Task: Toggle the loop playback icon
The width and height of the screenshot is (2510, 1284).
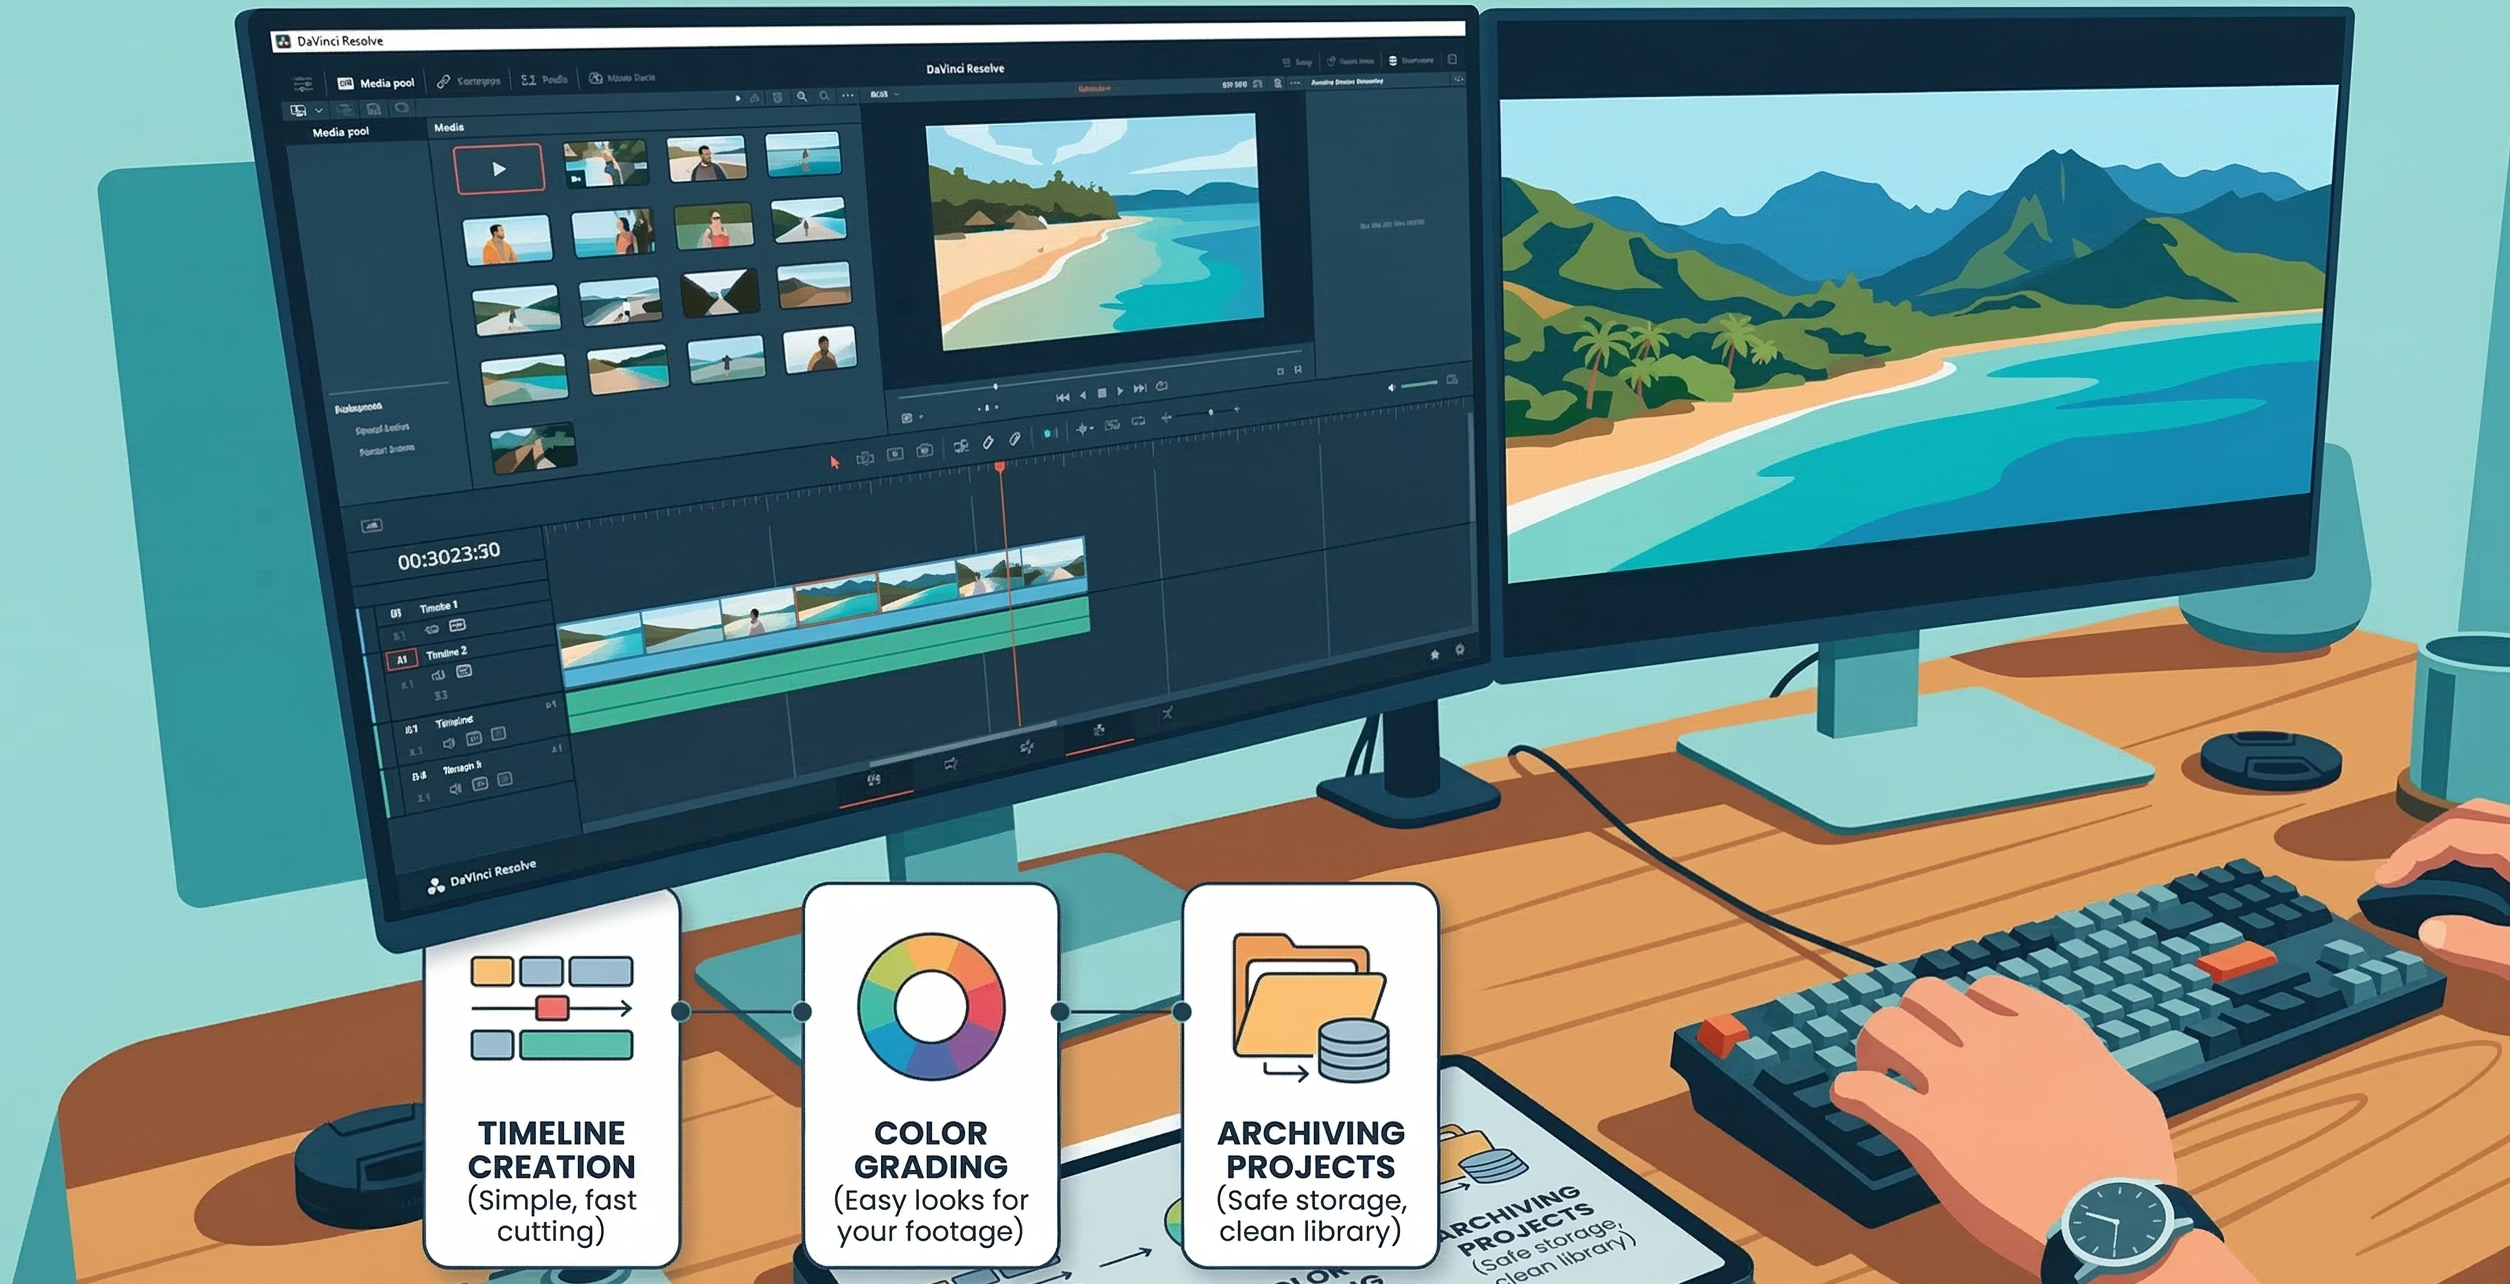Action: (x=1161, y=386)
